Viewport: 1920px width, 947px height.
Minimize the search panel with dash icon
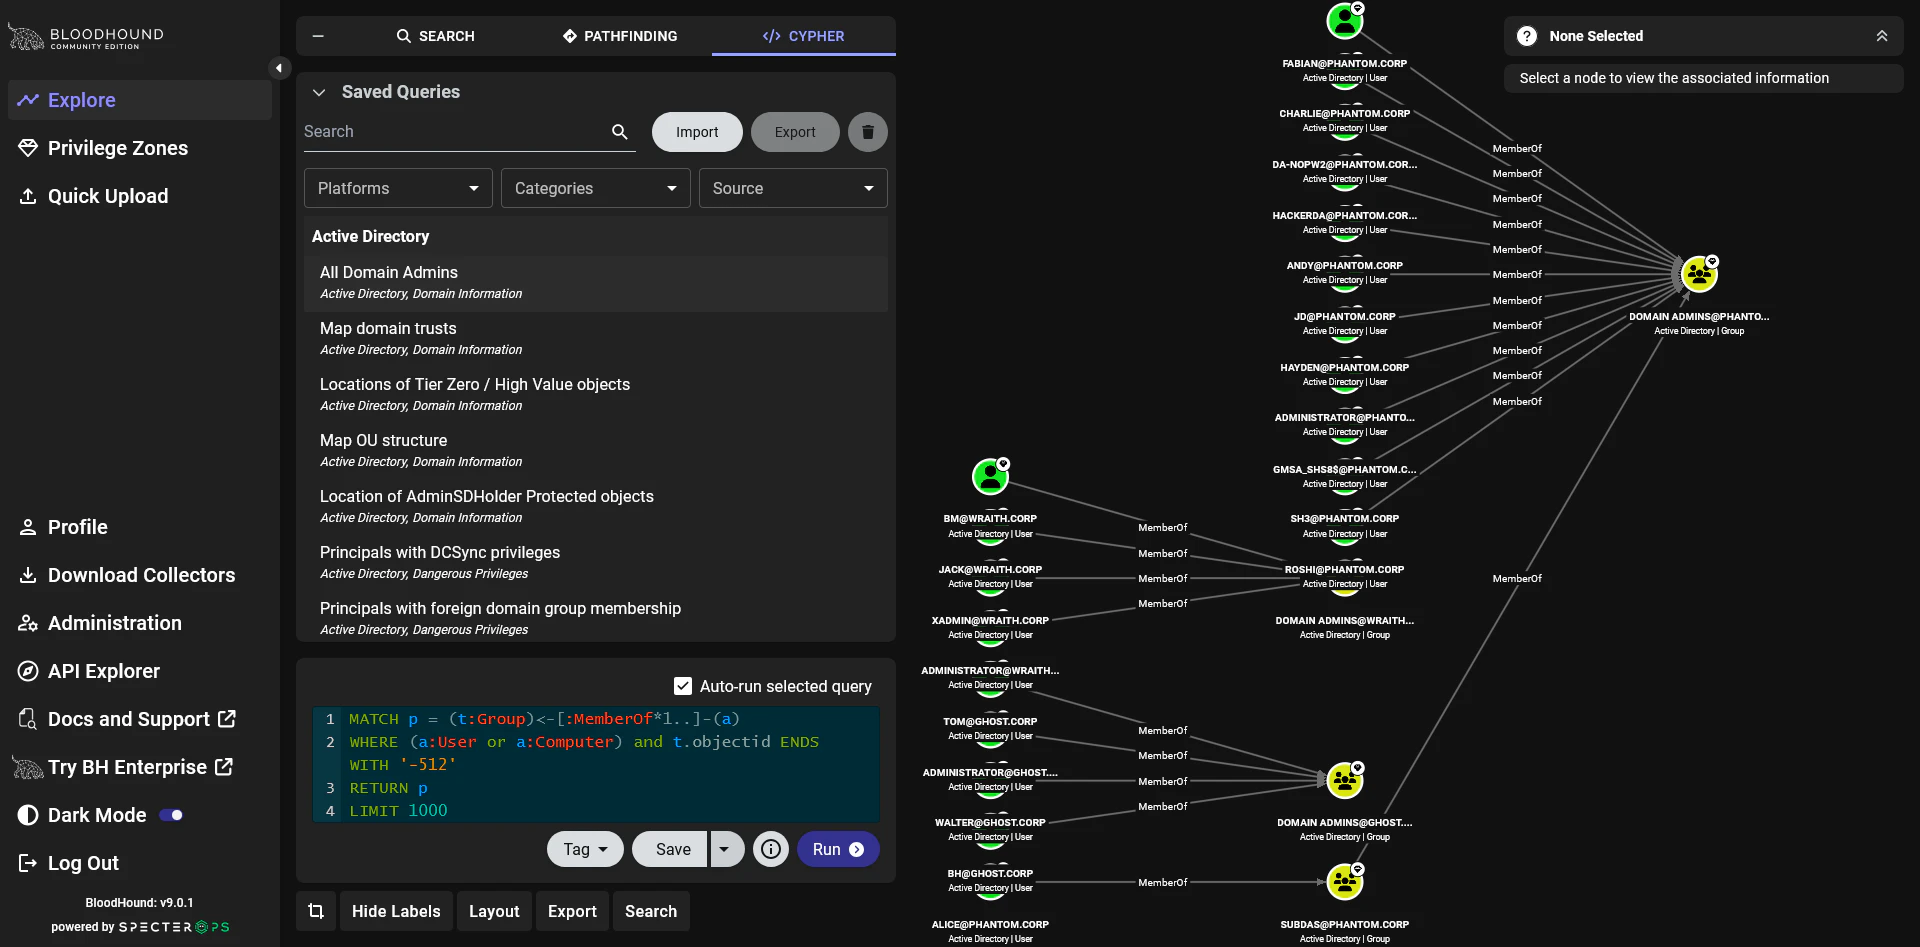pos(318,36)
